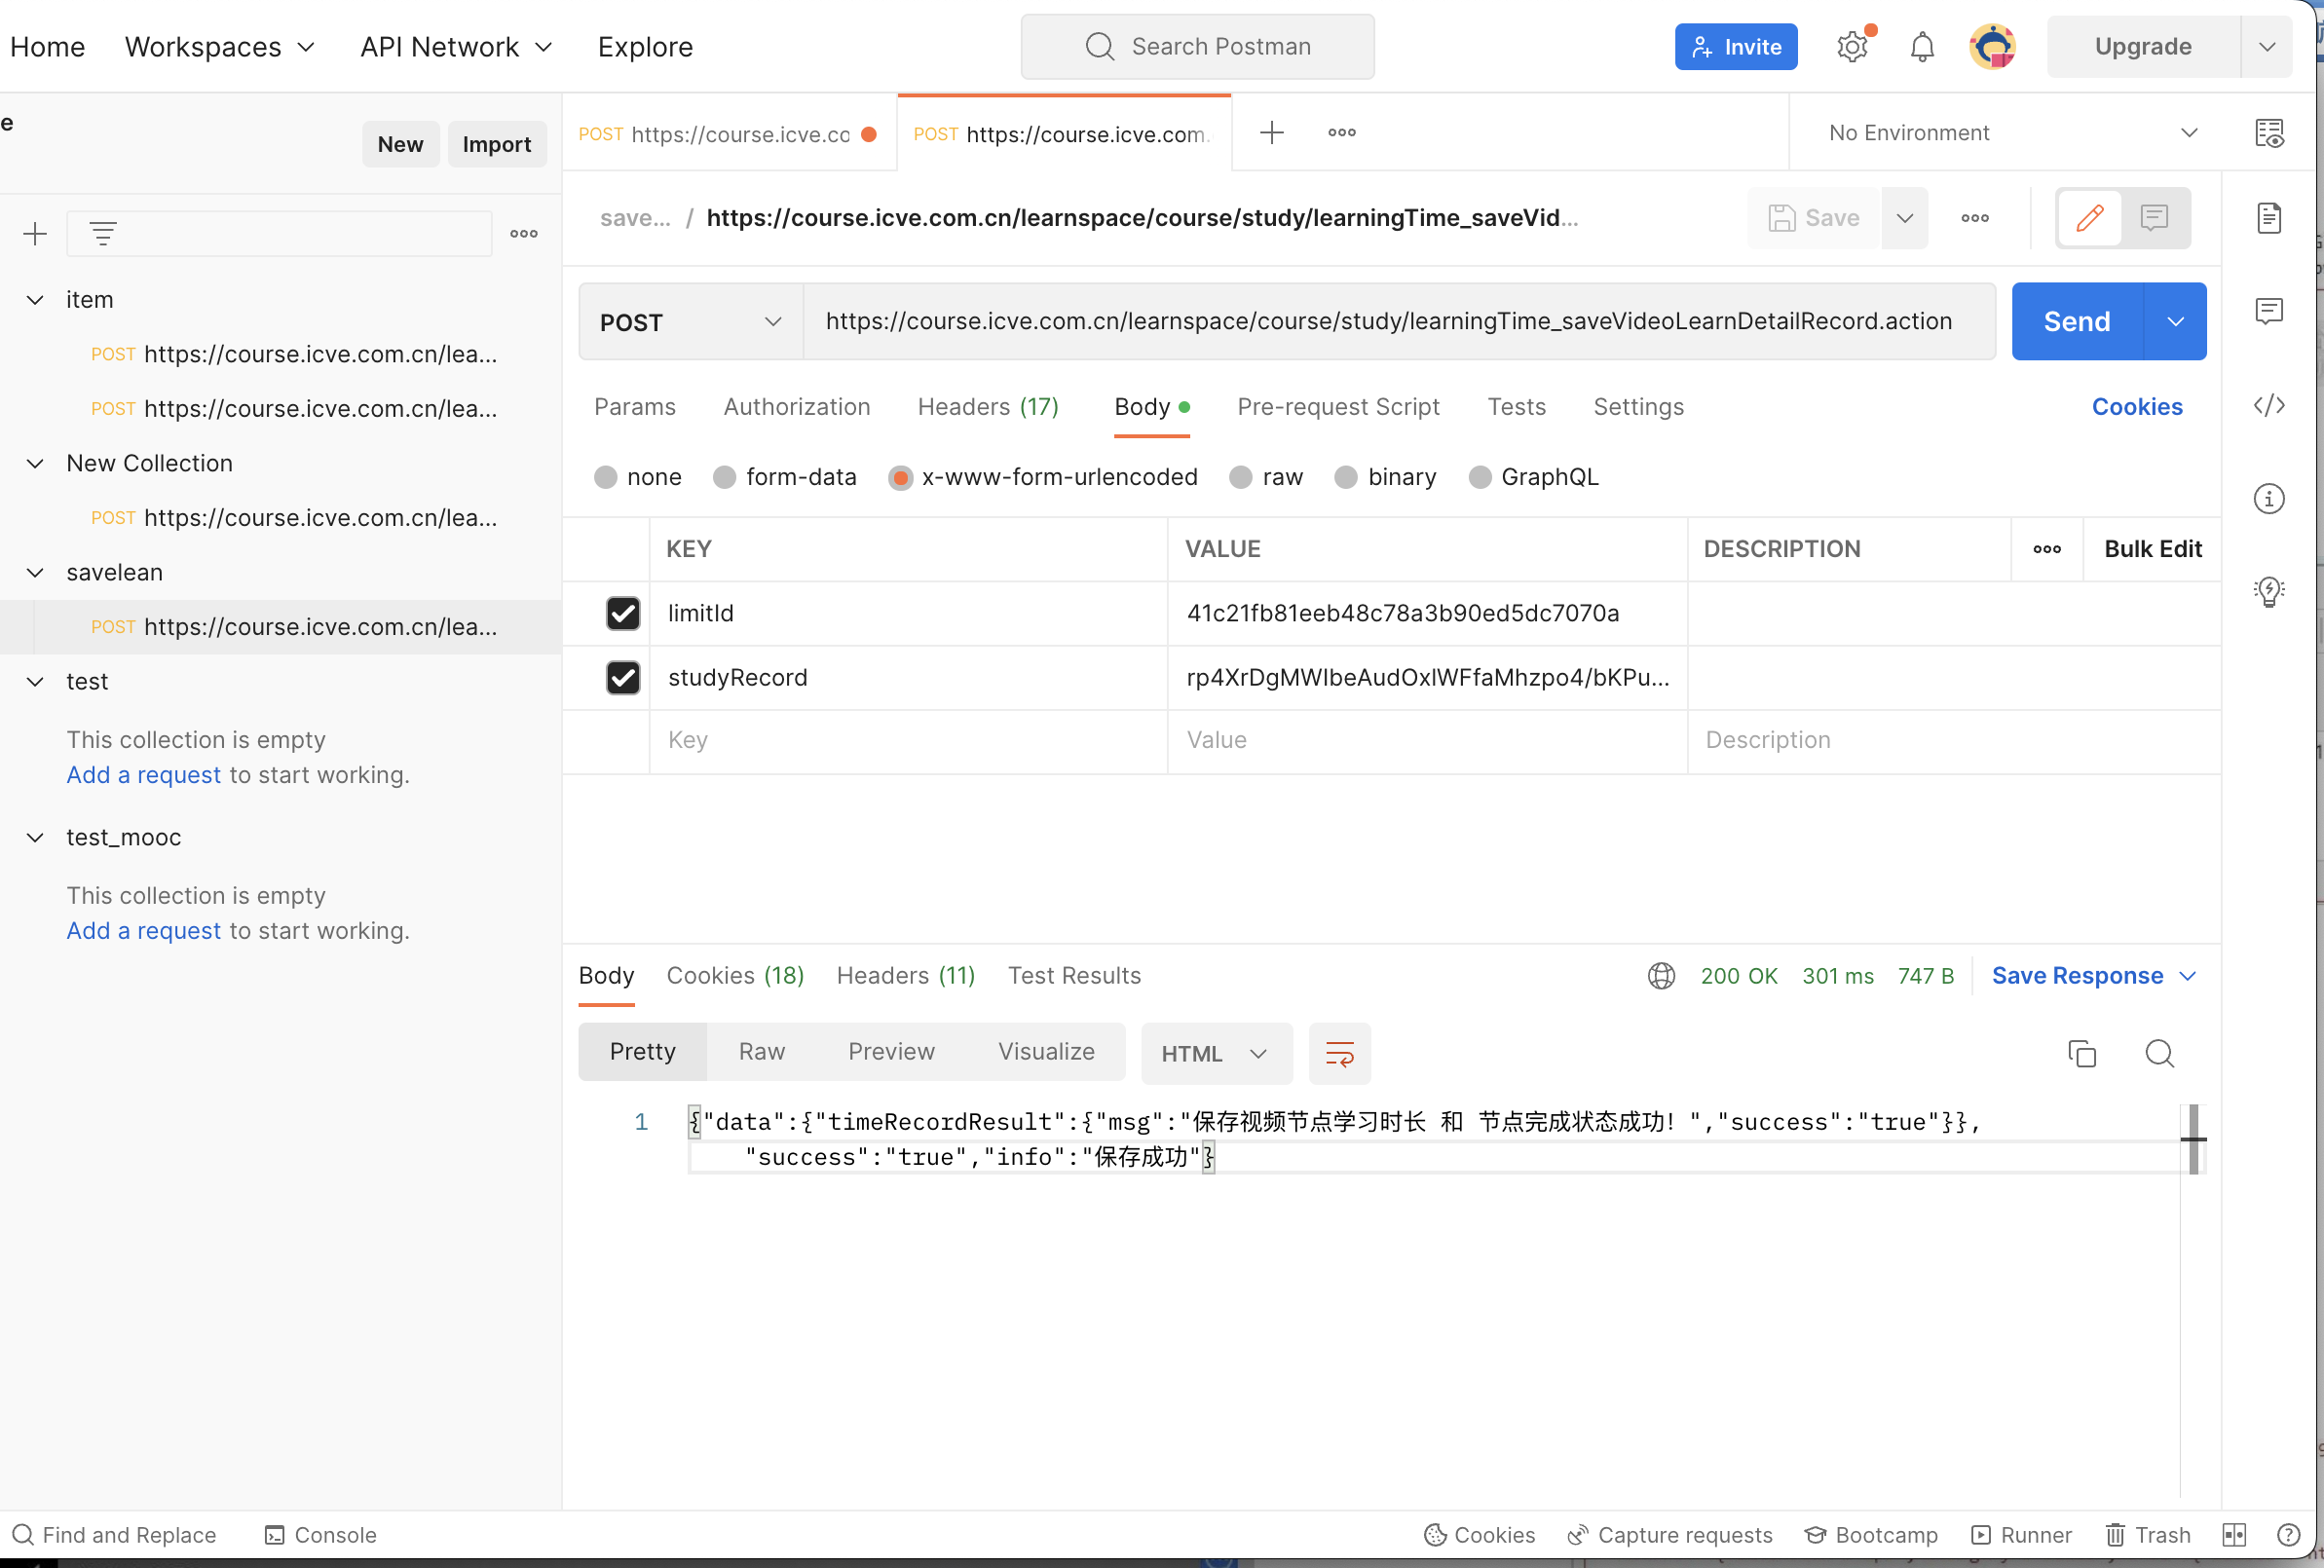The image size is (2324, 1568).
Task: Open the settings gear icon
Action: click(1851, 47)
